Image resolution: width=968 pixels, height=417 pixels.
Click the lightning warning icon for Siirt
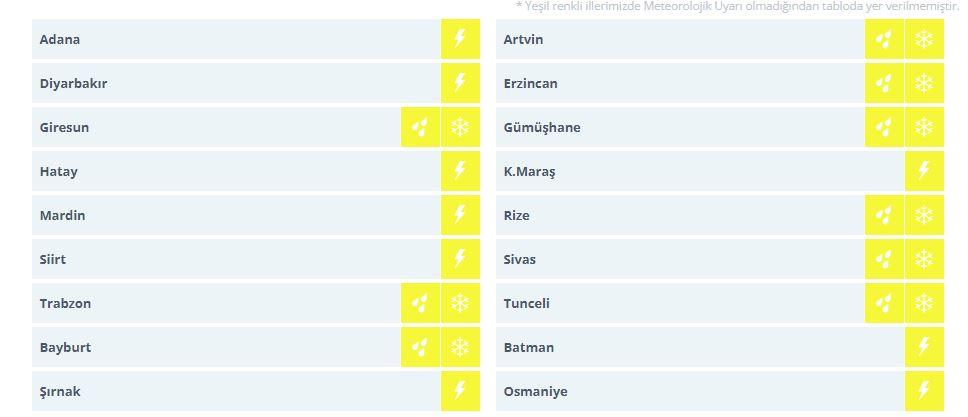point(460,259)
